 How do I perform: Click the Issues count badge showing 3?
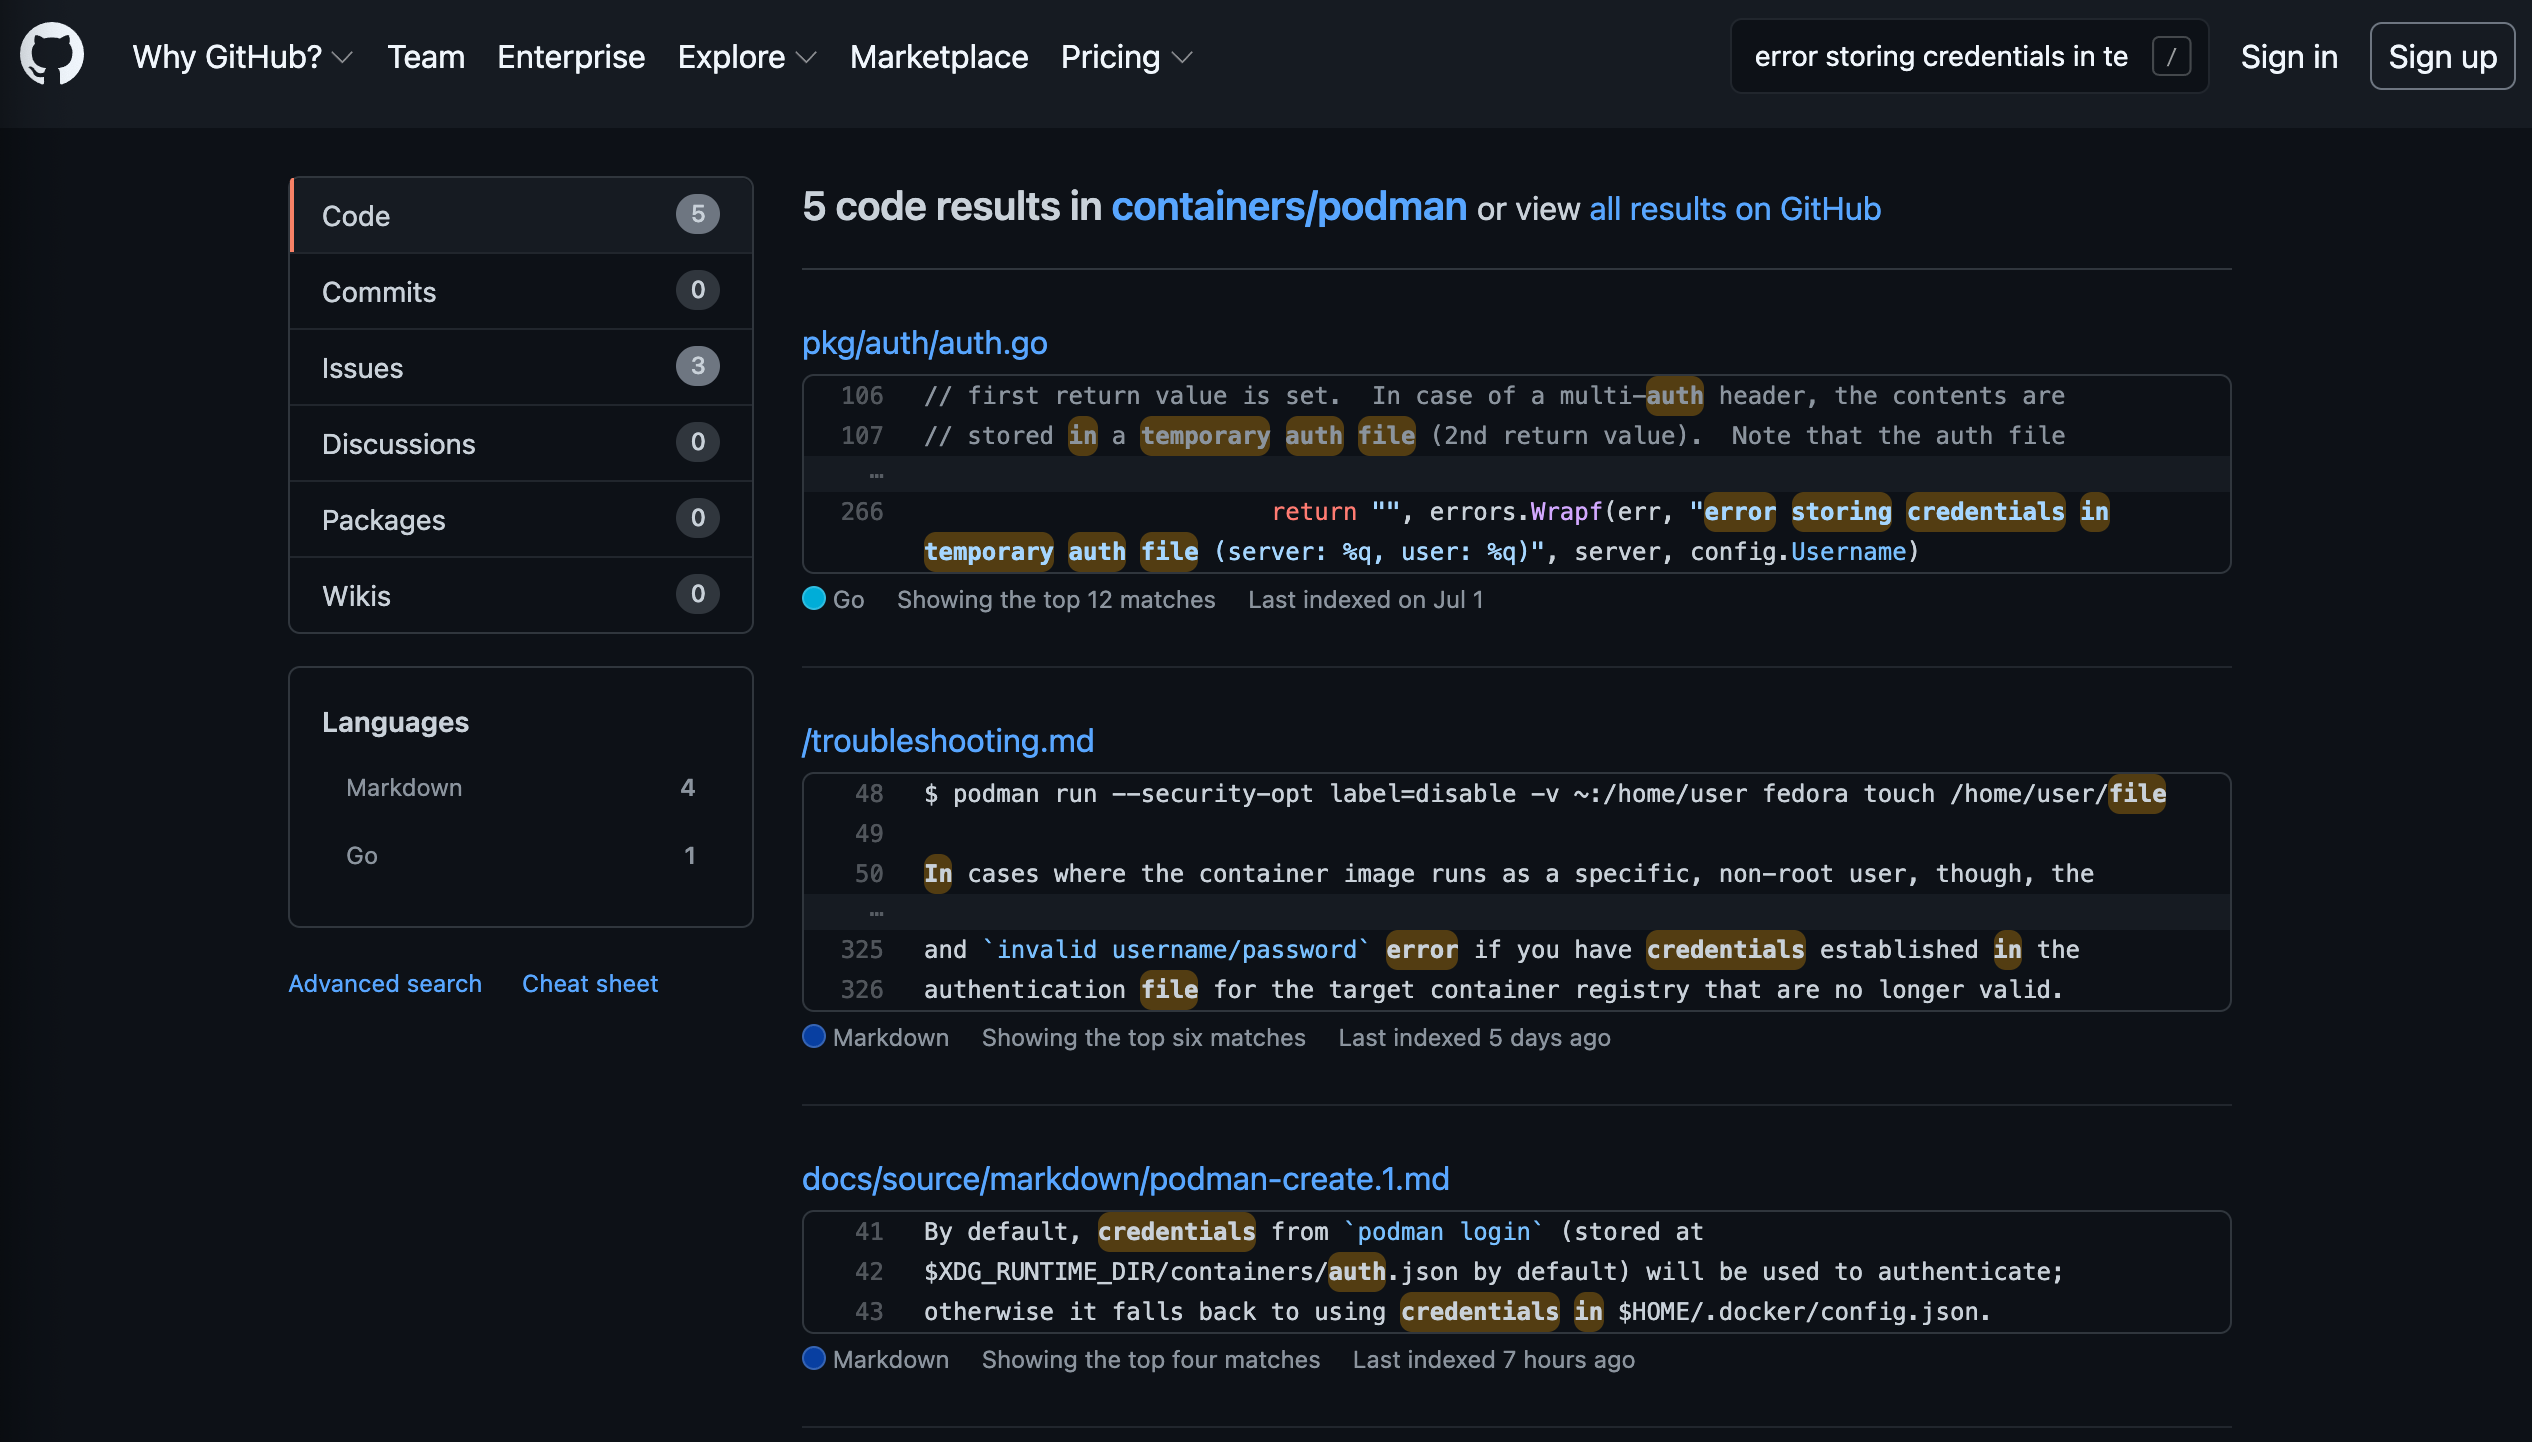coord(697,367)
